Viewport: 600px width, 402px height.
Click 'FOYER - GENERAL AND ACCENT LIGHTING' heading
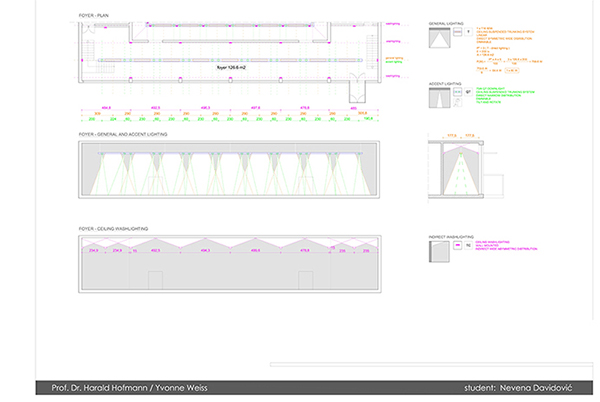point(123,133)
